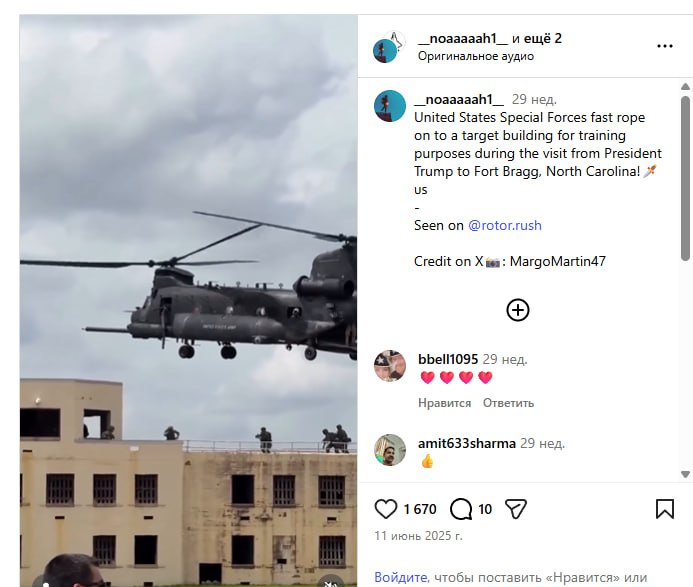Share the post with paper plane icon
693x587 pixels.
516,509
